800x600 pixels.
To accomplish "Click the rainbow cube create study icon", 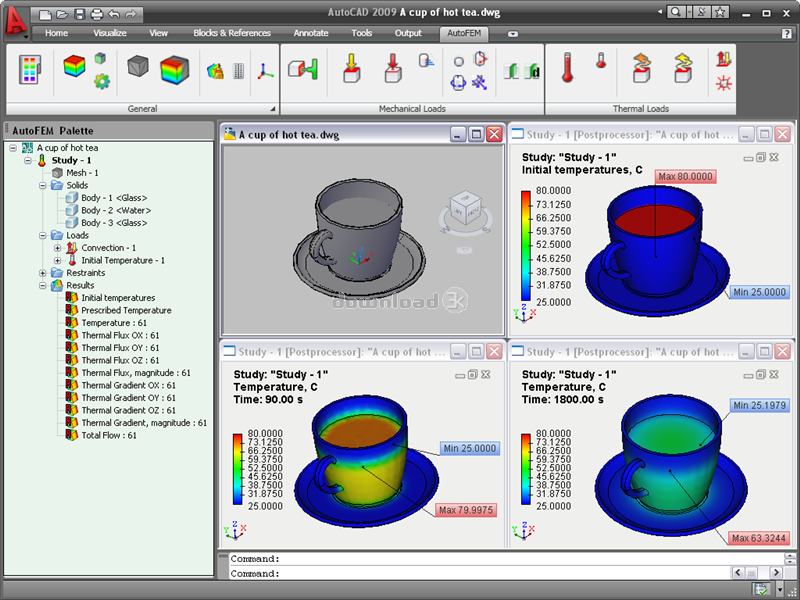I will [74, 66].
